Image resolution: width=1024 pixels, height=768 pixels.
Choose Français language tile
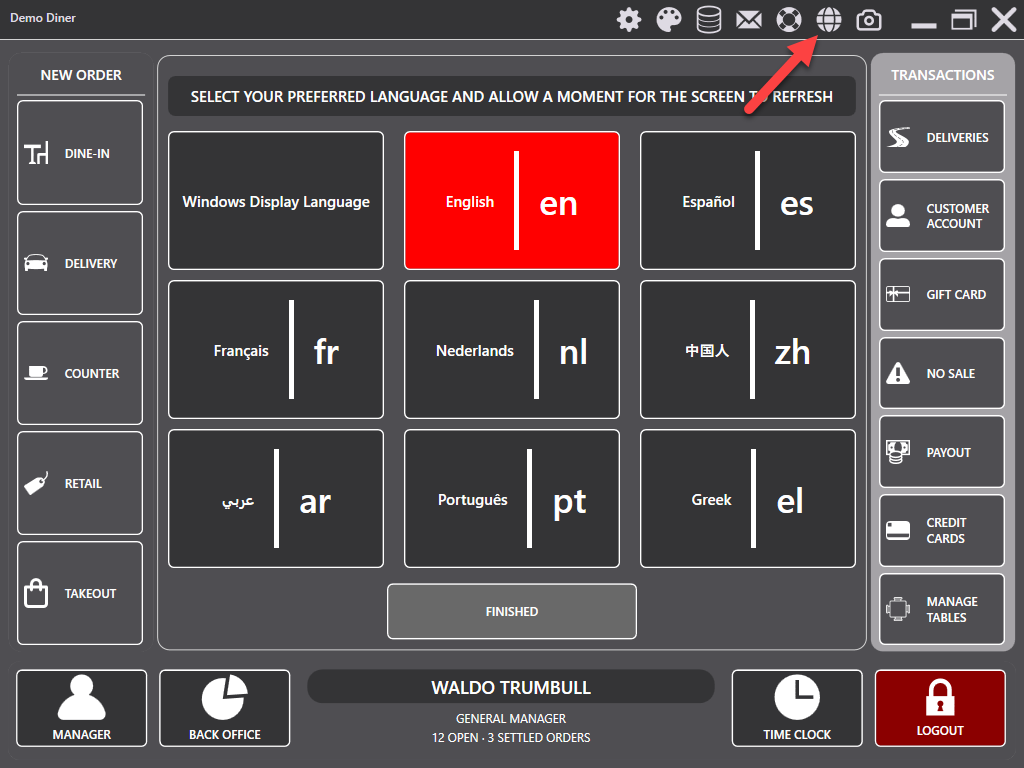coord(276,350)
